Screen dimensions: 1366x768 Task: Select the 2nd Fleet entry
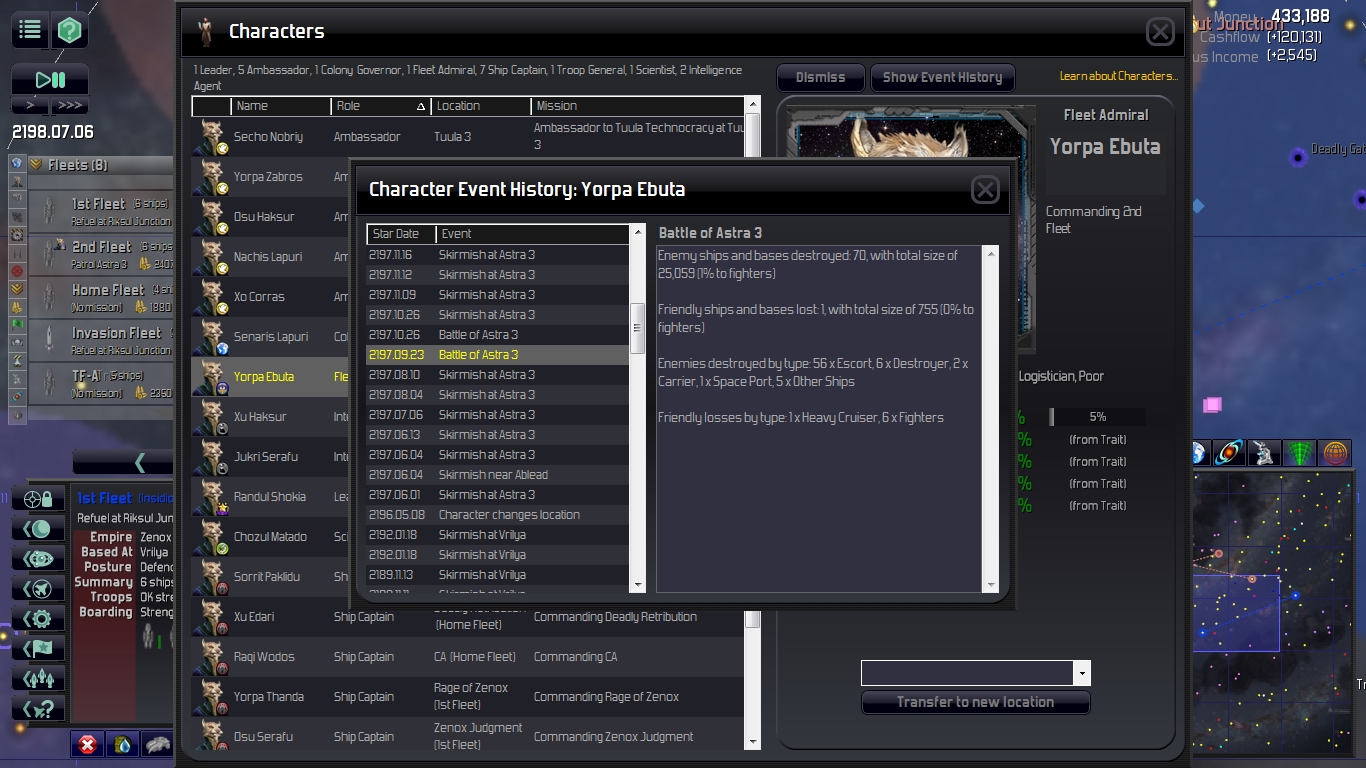click(x=101, y=255)
